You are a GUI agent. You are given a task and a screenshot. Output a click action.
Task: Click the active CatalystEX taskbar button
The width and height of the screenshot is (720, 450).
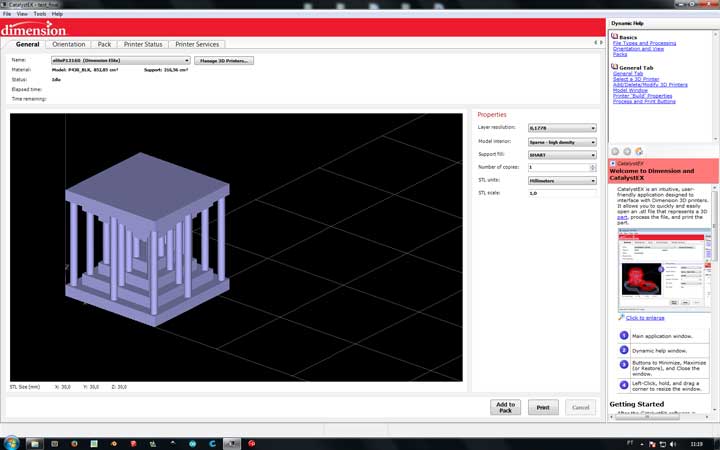(x=231, y=444)
